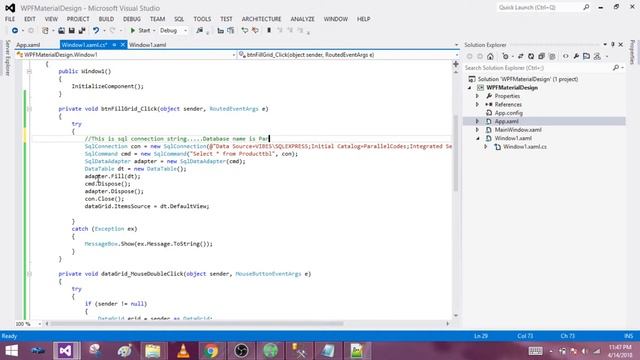Open the ARCHITECTURE menu
640x360 pixels.
(261, 19)
